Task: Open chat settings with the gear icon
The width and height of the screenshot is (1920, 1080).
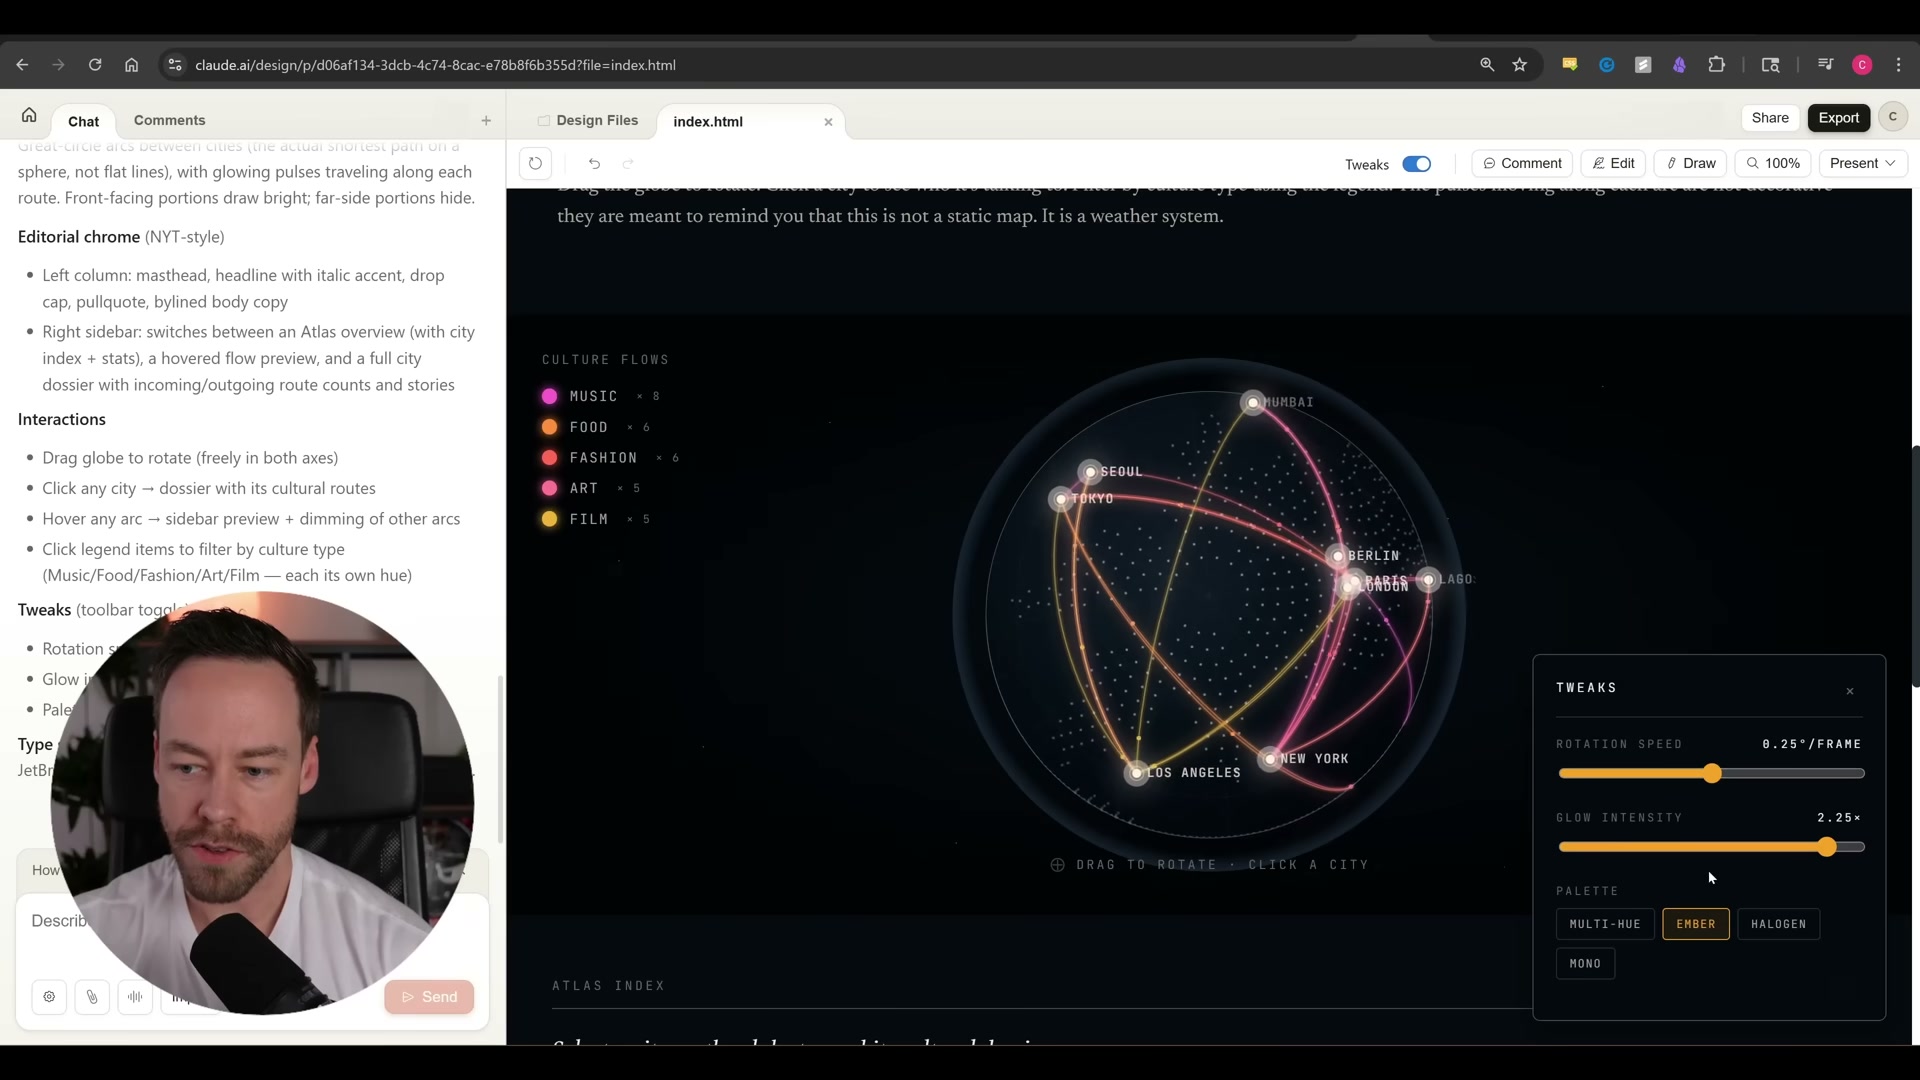Action: pos(49,996)
